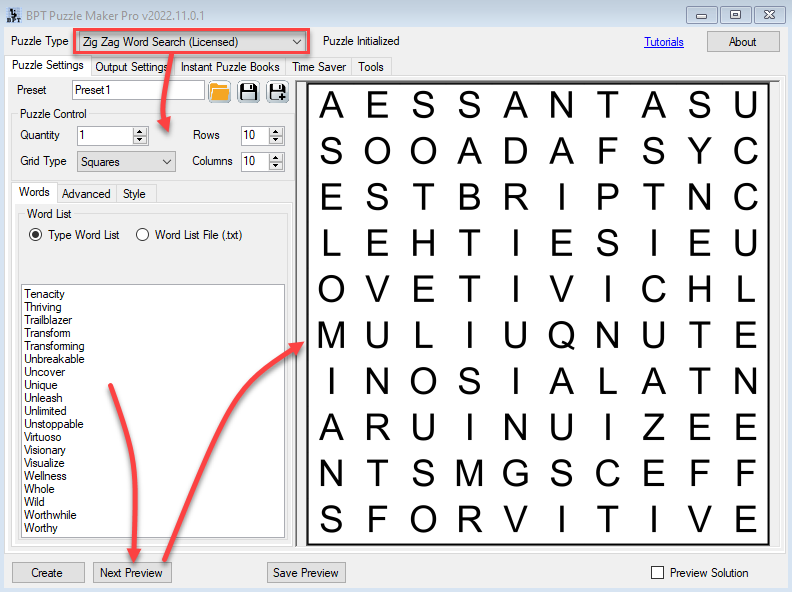The width and height of the screenshot is (792, 592).
Task: Save the current preset with floppy icon
Action: [248, 92]
